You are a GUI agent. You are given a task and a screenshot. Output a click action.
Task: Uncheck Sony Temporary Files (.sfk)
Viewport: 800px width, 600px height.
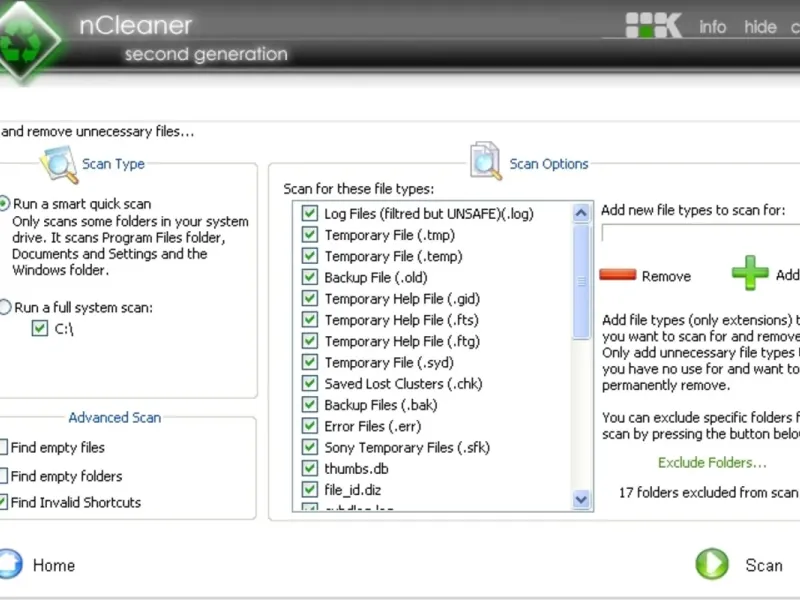pyautogui.click(x=310, y=447)
